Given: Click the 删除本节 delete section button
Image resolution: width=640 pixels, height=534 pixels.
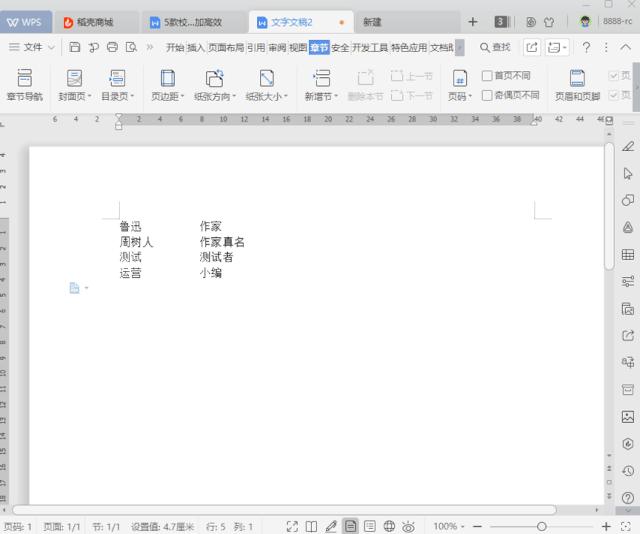Looking at the screenshot, I should [365, 85].
